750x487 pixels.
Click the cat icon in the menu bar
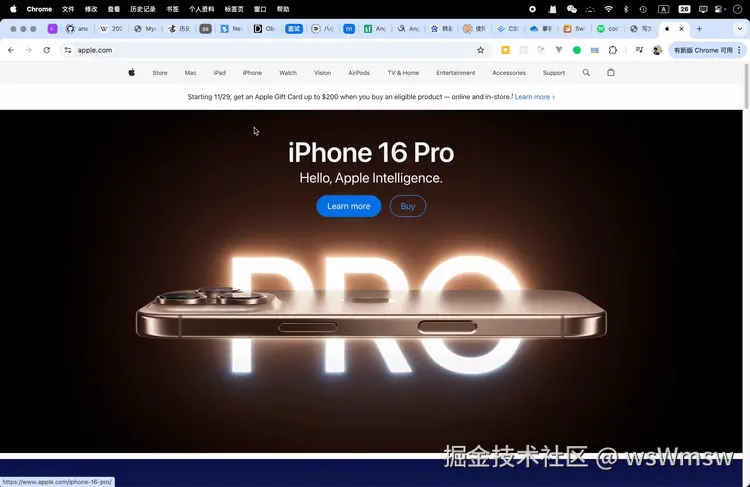[552, 9]
